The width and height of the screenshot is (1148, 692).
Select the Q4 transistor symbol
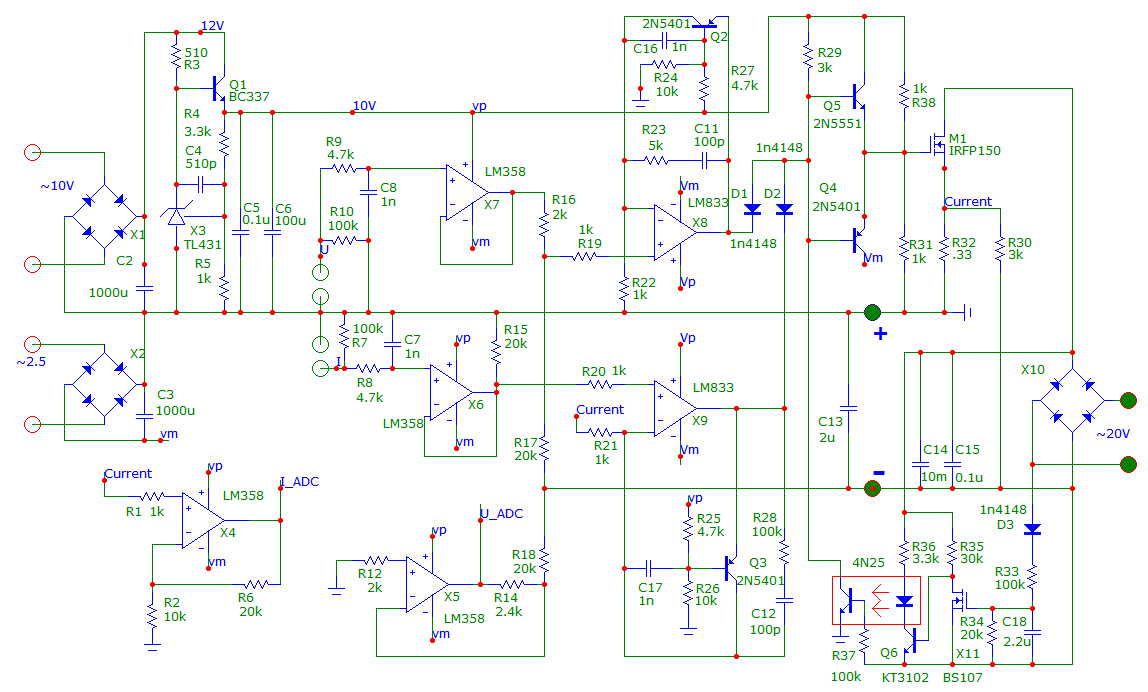pos(858,239)
